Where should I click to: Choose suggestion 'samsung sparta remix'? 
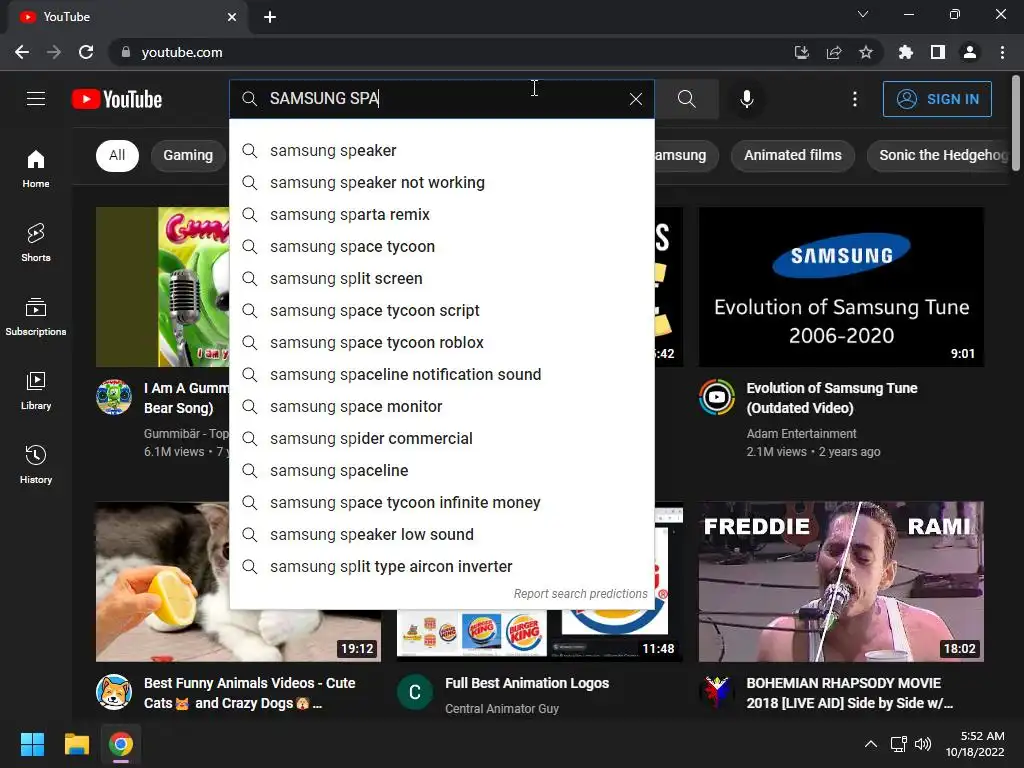coord(442,214)
